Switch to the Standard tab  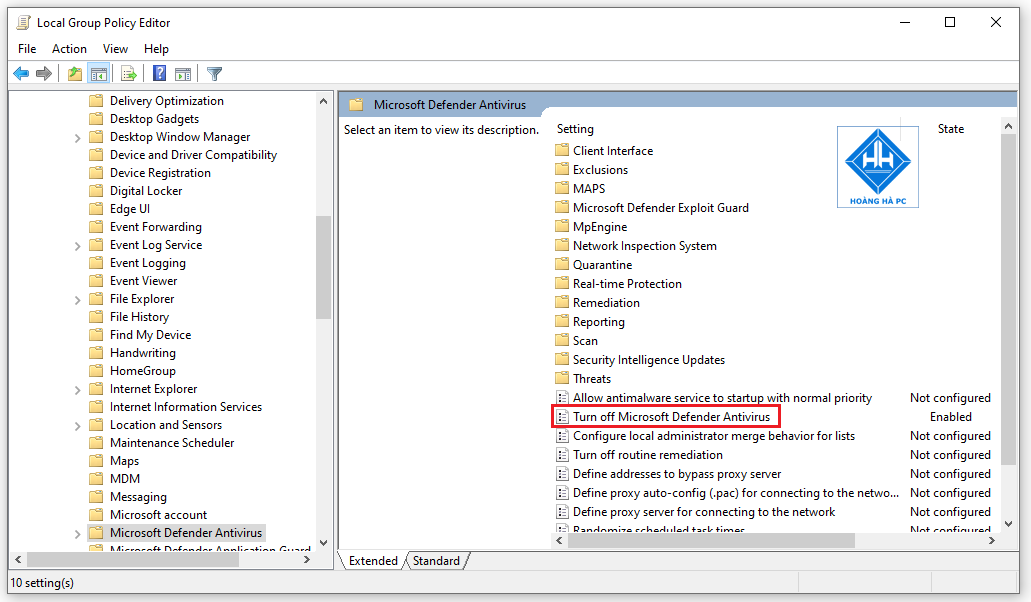436,561
